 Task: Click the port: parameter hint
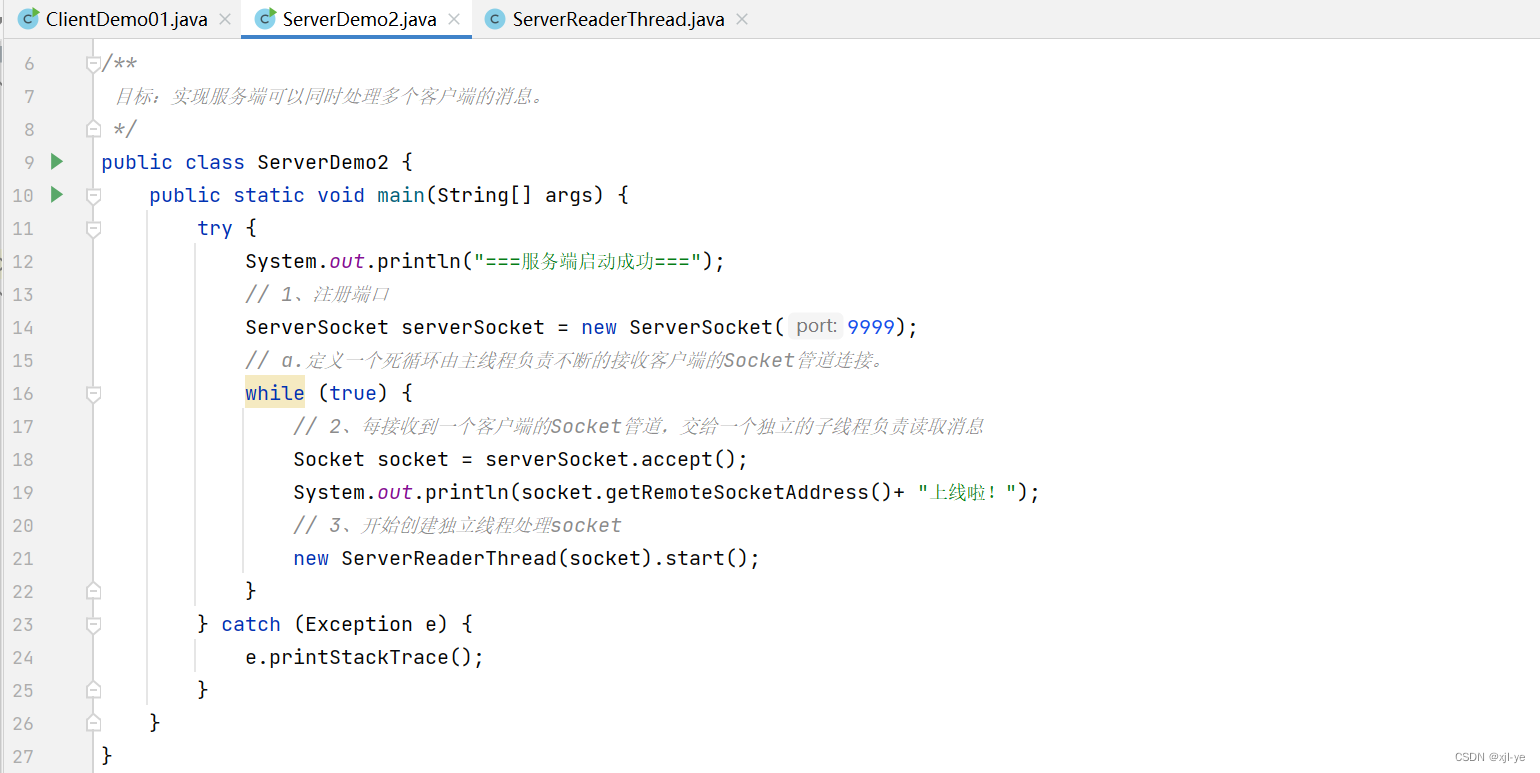(x=816, y=326)
